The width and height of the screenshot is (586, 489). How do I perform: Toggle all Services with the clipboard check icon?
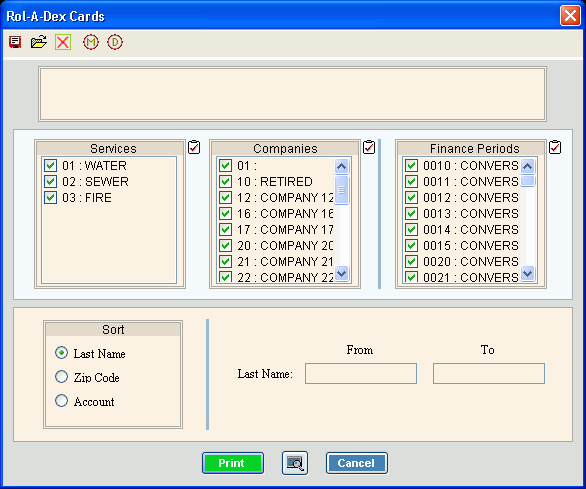pyautogui.click(x=194, y=147)
